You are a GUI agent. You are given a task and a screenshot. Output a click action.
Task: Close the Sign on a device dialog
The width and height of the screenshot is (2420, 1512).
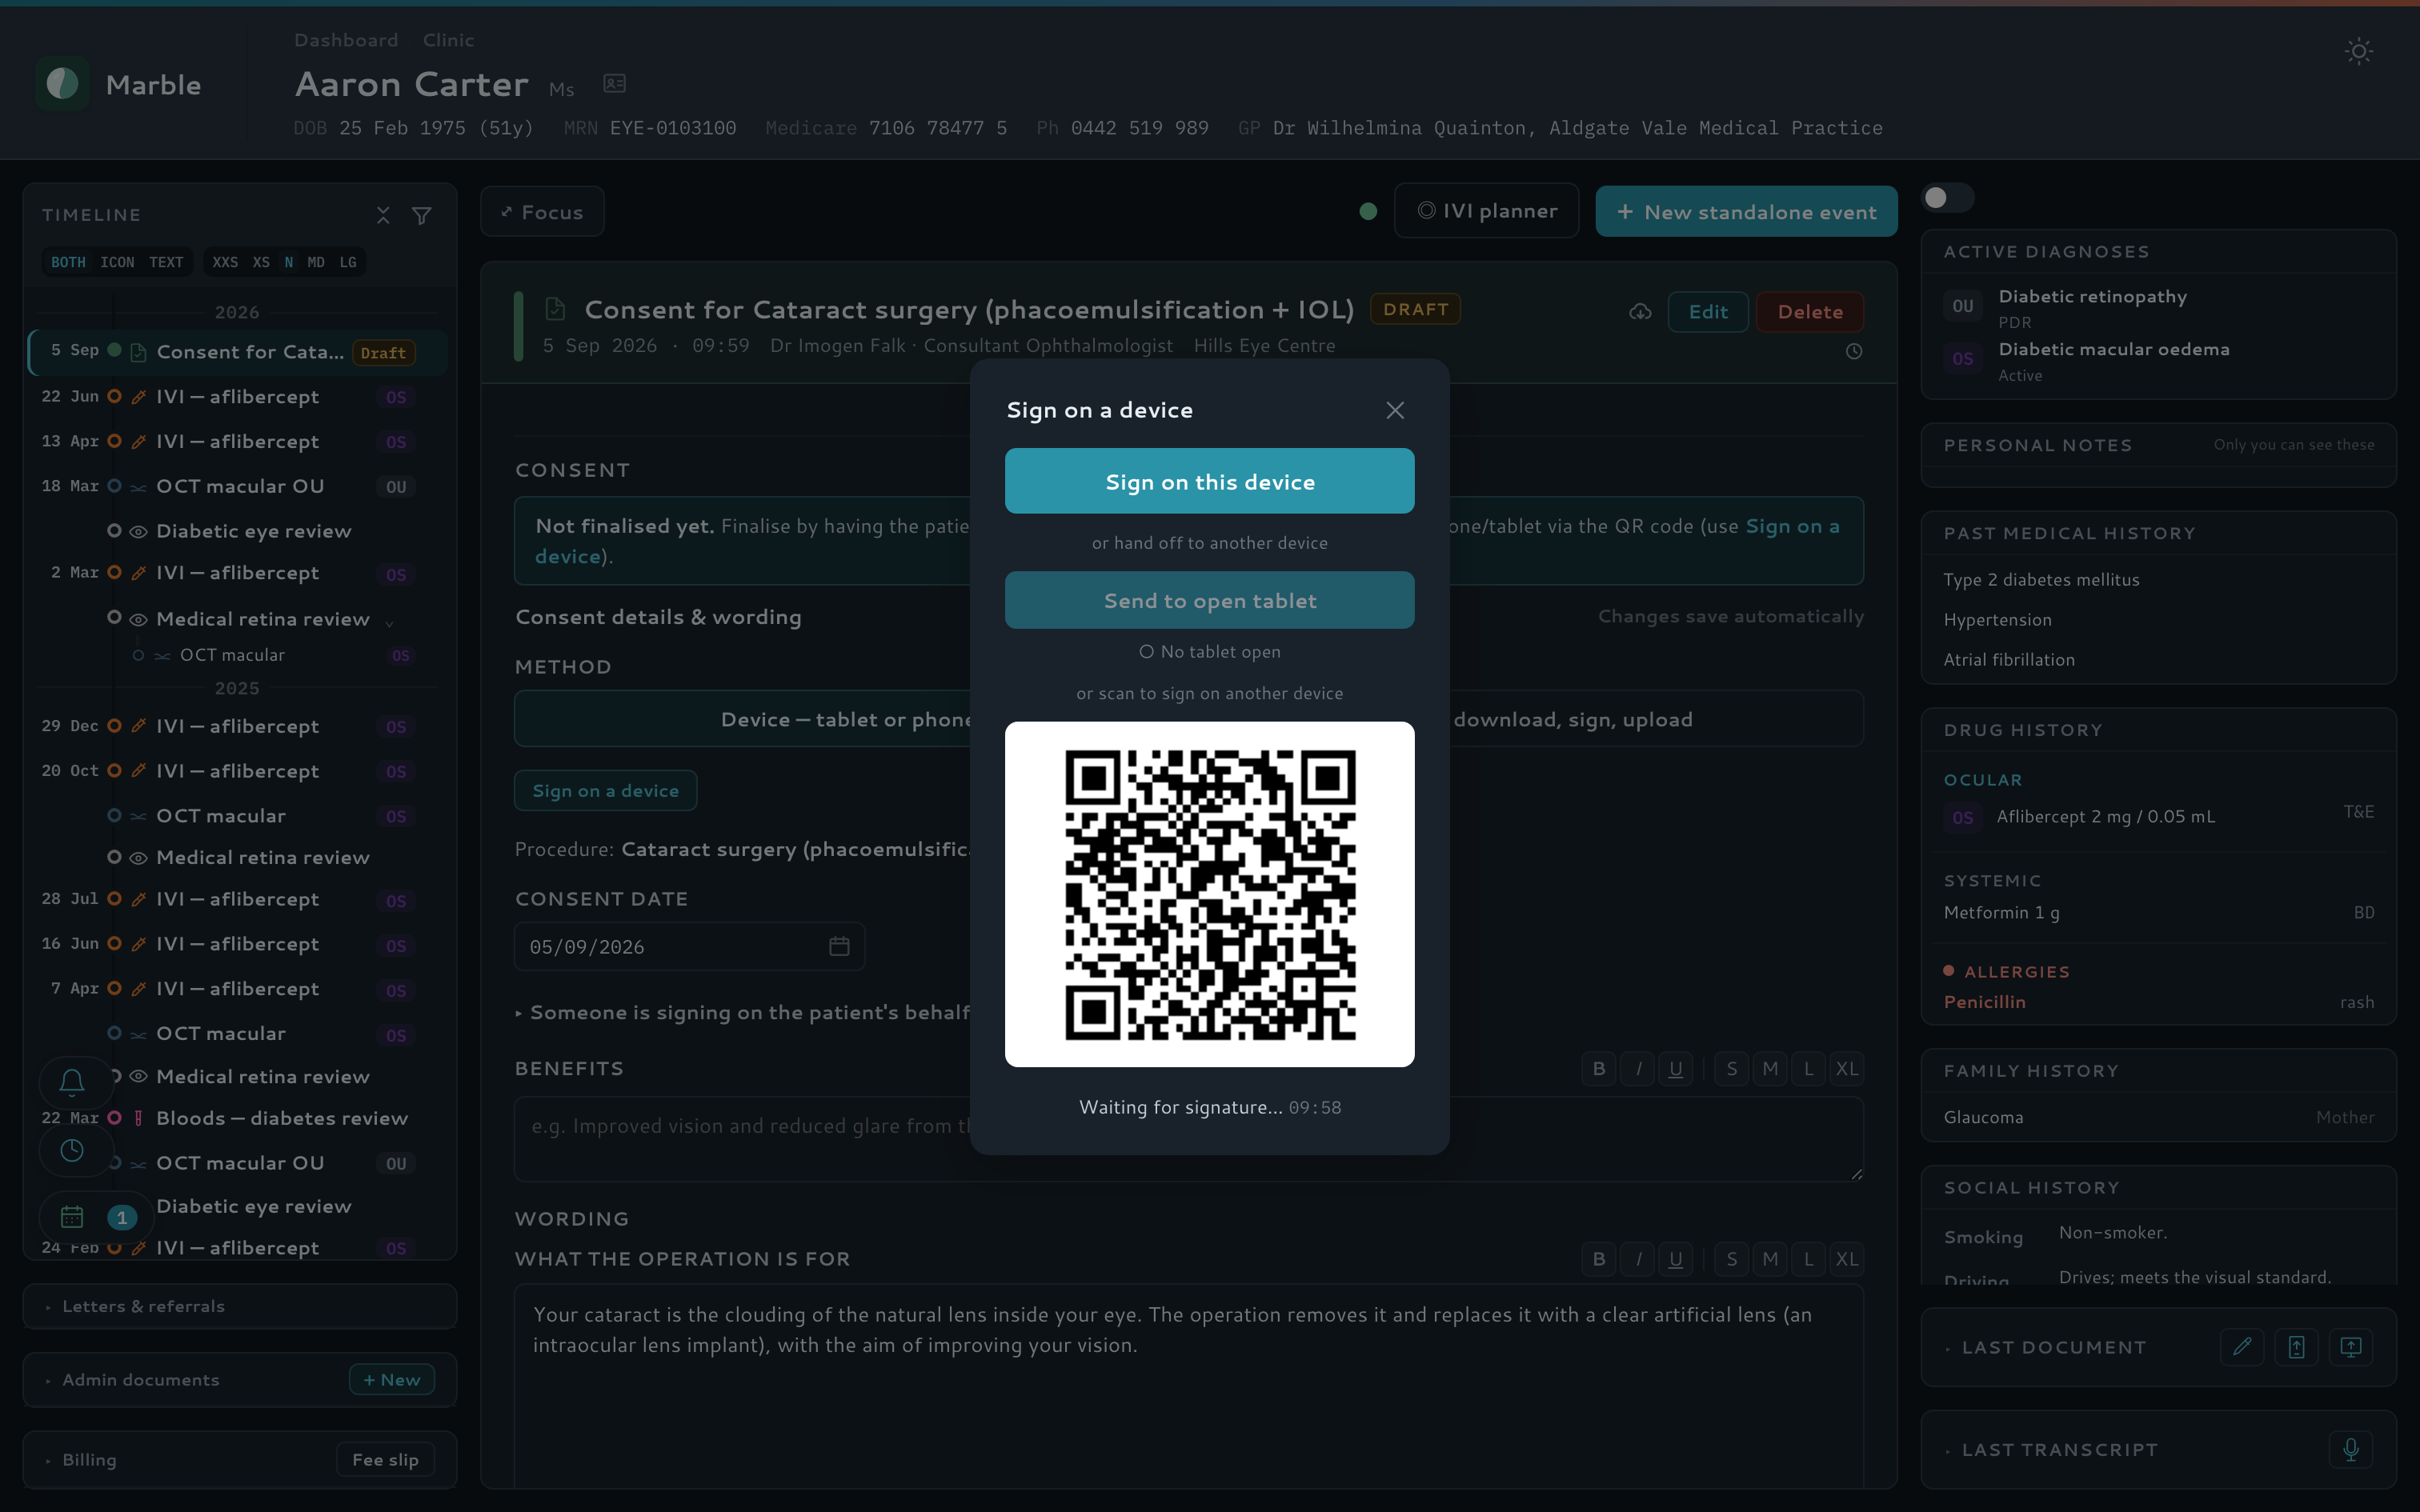tap(1395, 410)
